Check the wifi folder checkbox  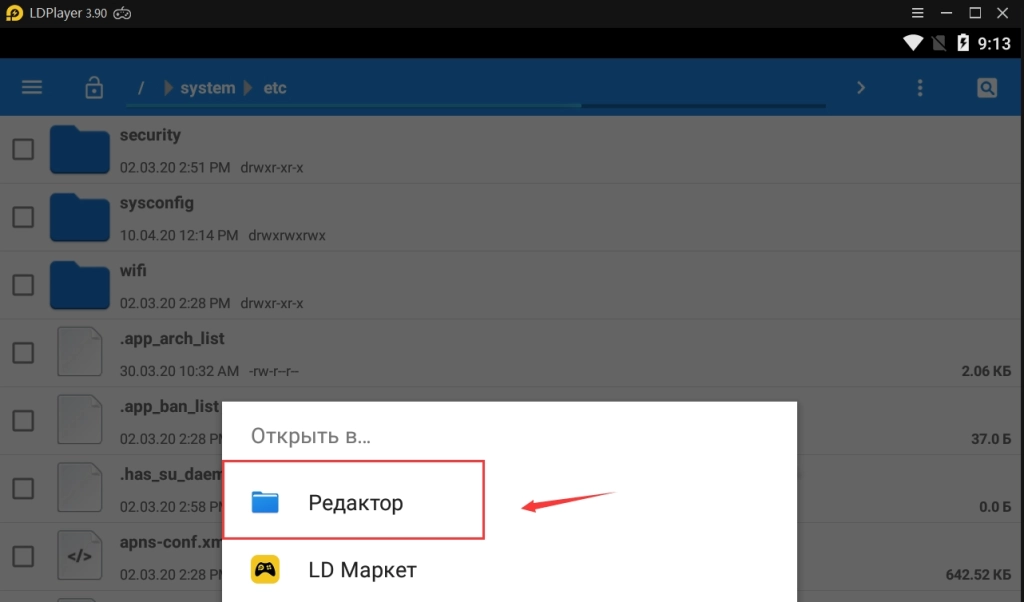[23, 284]
